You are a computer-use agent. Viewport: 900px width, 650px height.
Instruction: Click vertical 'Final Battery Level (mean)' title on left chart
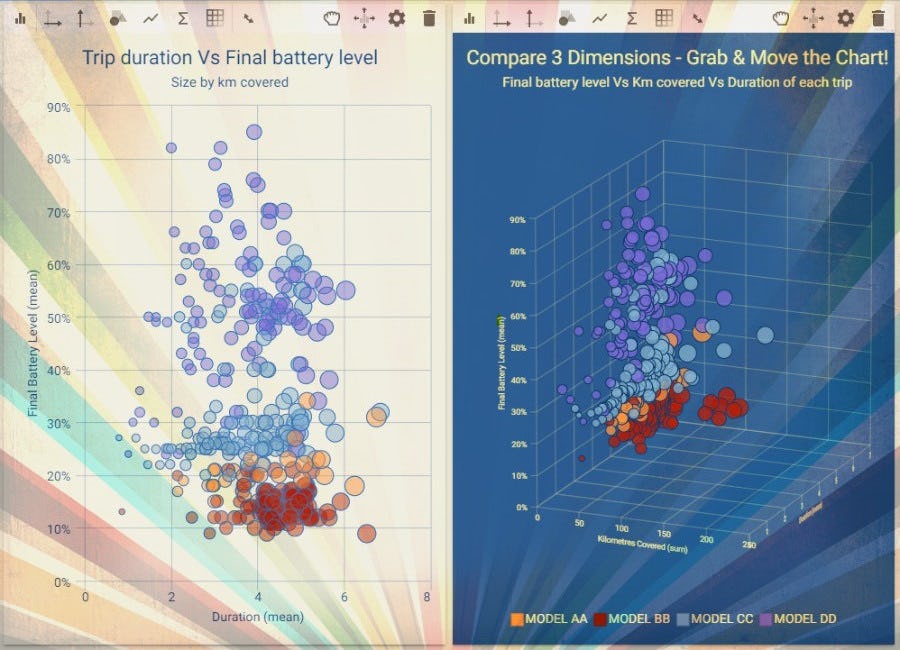tap(33, 343)
